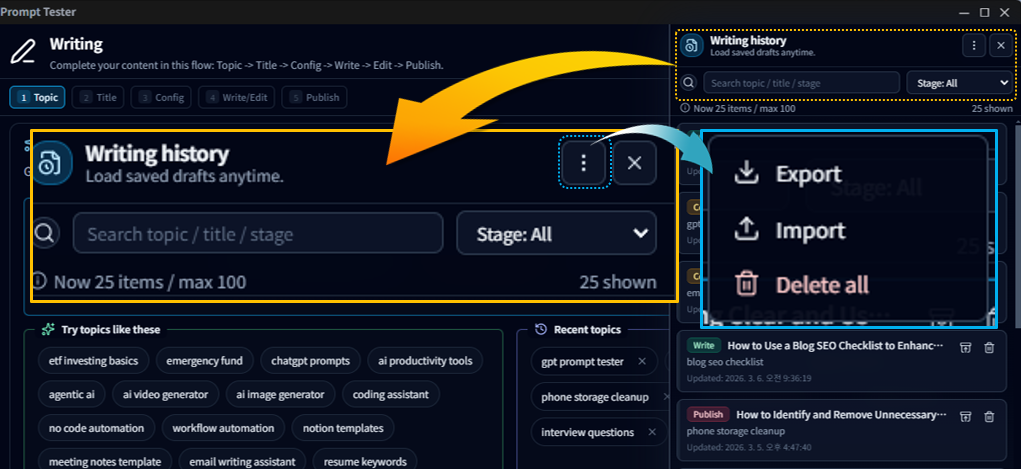Click the pencil icon beside Writing heading
The height and width of the screenshot is (469, 1021).
24,52
